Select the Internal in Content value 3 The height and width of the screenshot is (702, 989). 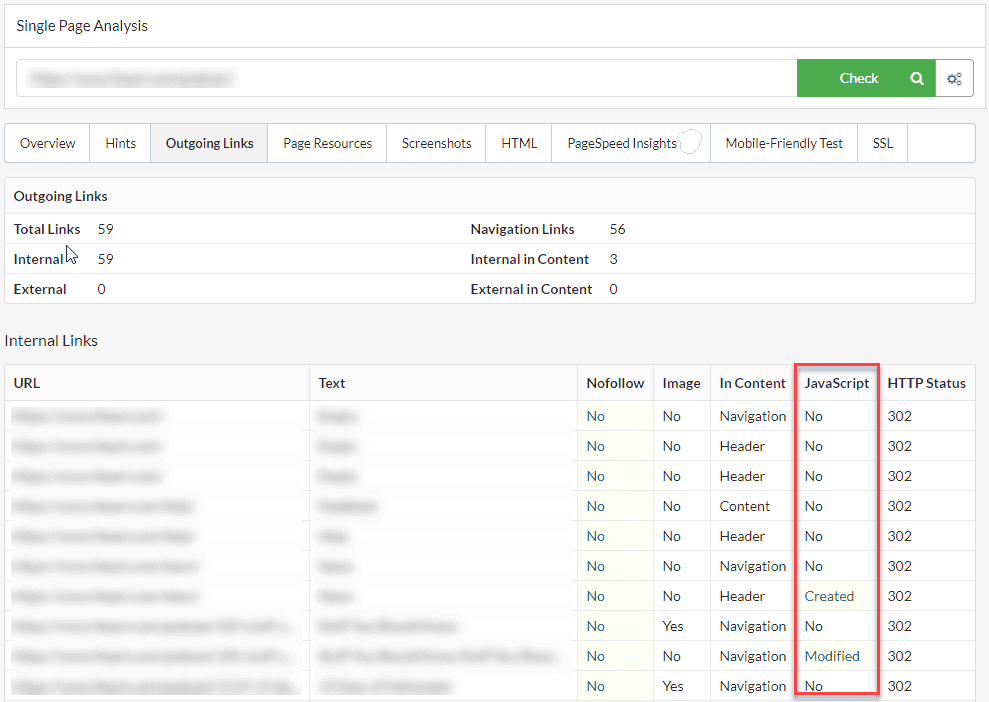click(614, 259)
